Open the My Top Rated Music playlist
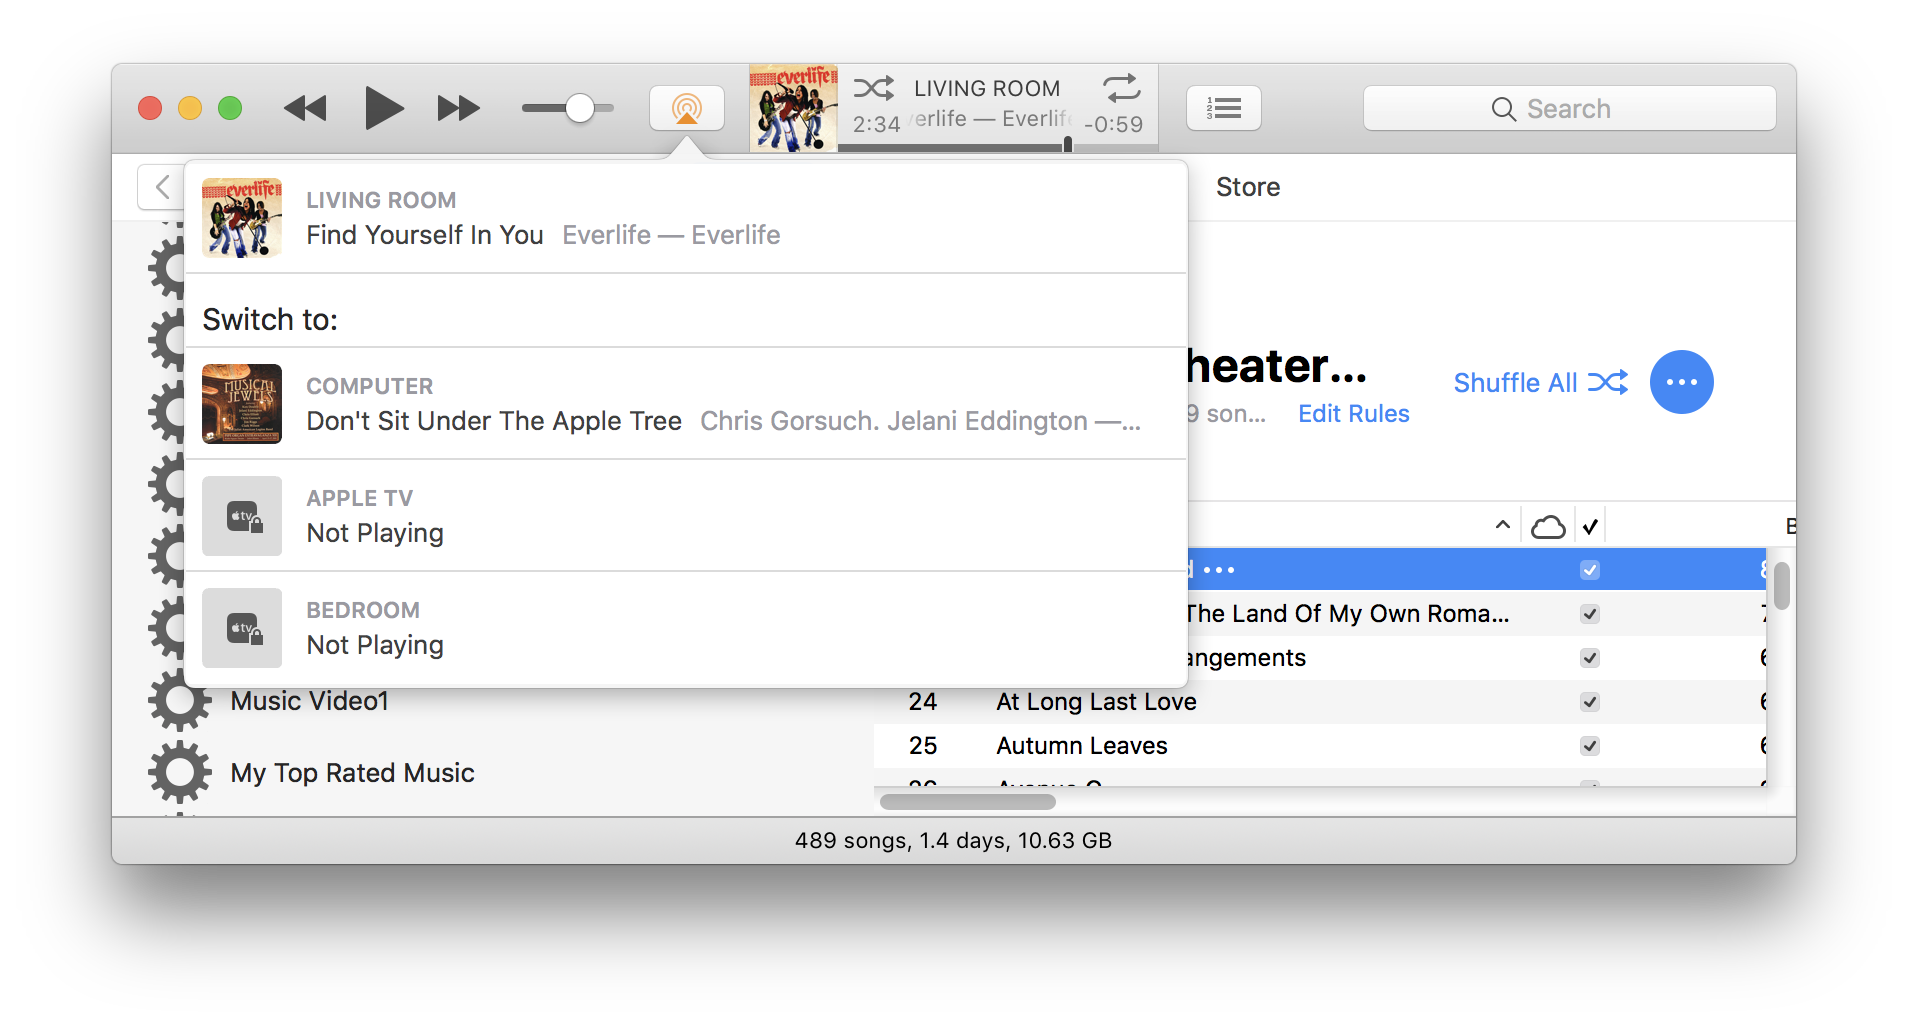The height and width of the screenshot is (1024, 1908). (x=352, y=773)
